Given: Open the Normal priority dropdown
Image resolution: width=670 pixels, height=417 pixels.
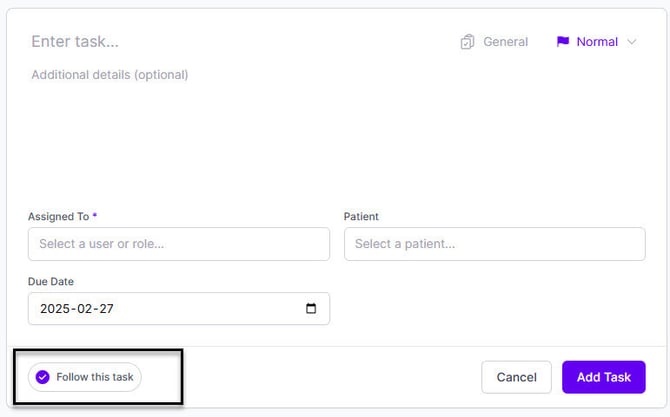Looking at the screenshot, I should (597, 42).
